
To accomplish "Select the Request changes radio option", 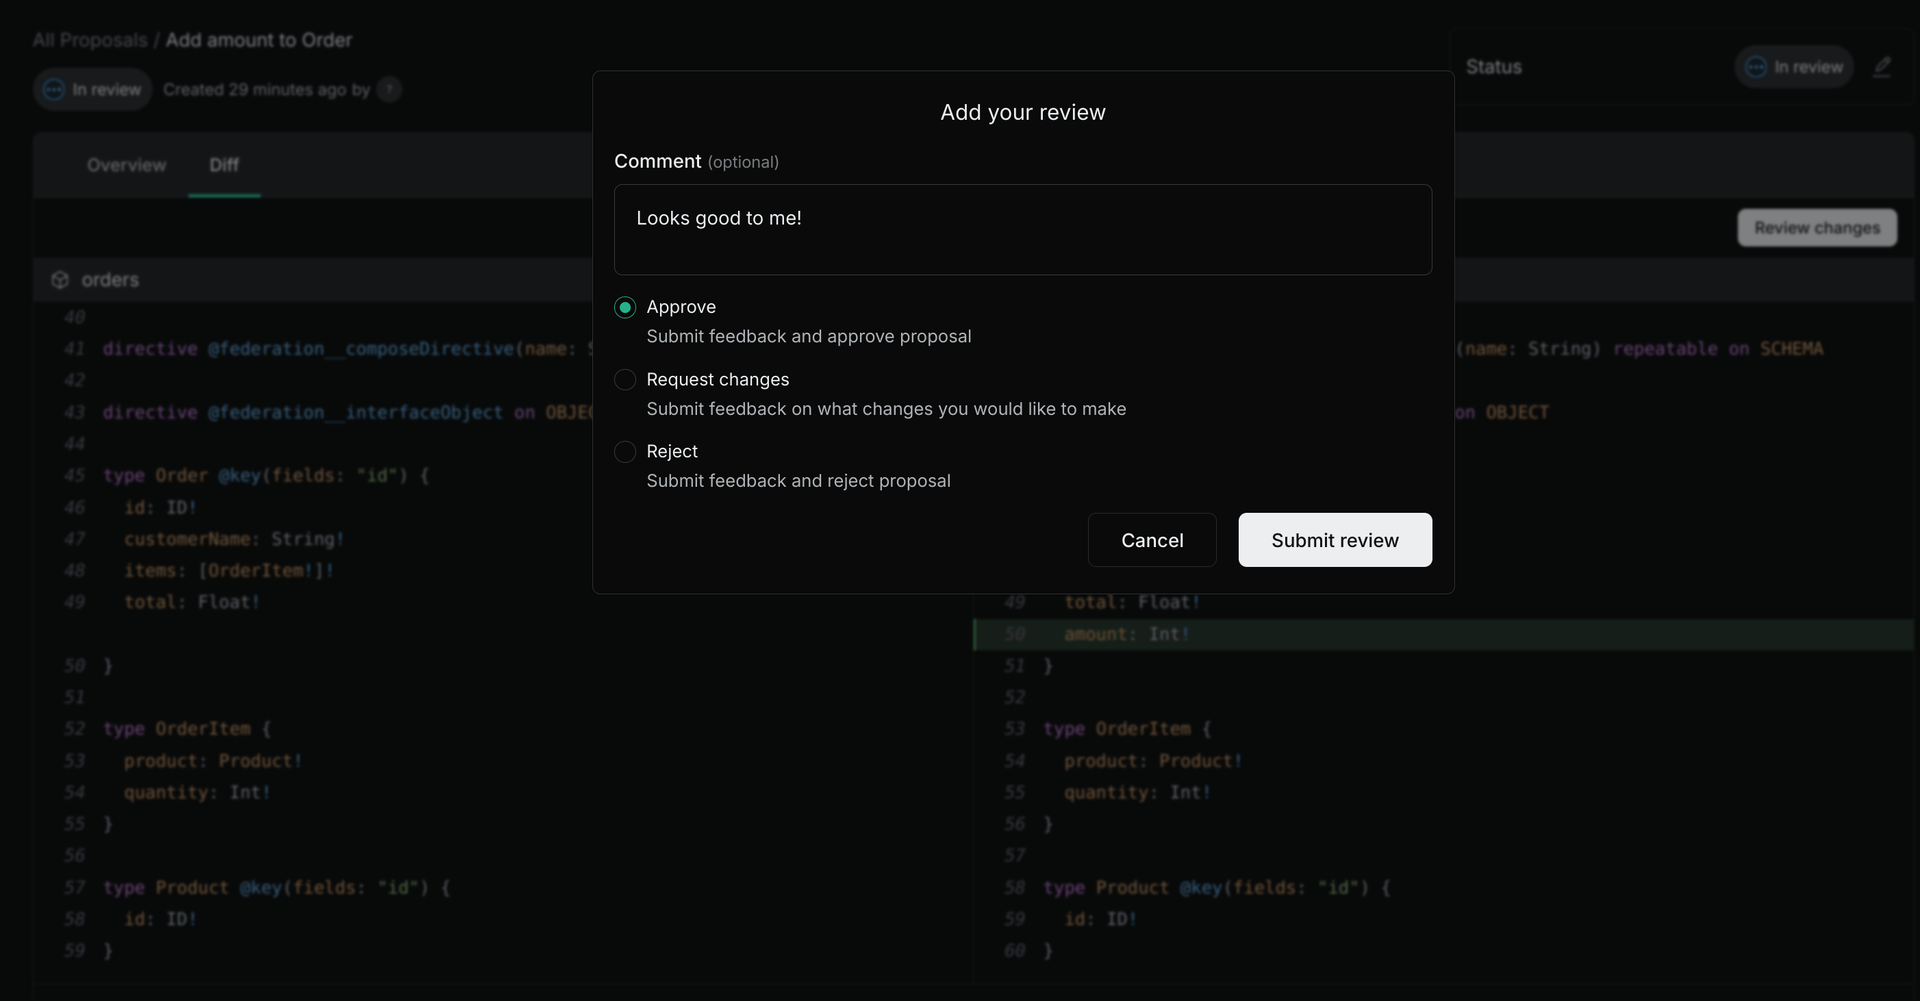I will pos(625,380).
